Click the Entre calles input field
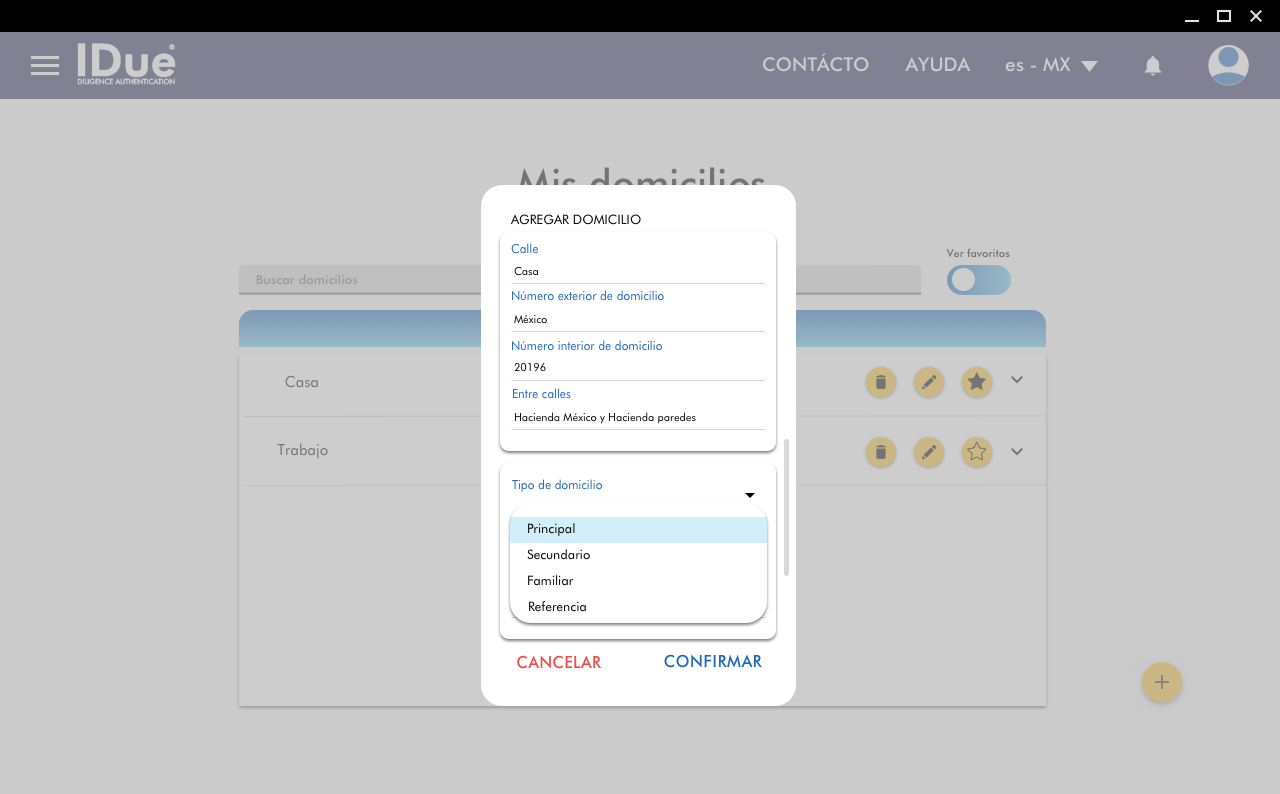Screen dimensions: 1280x794 point(638,417)
